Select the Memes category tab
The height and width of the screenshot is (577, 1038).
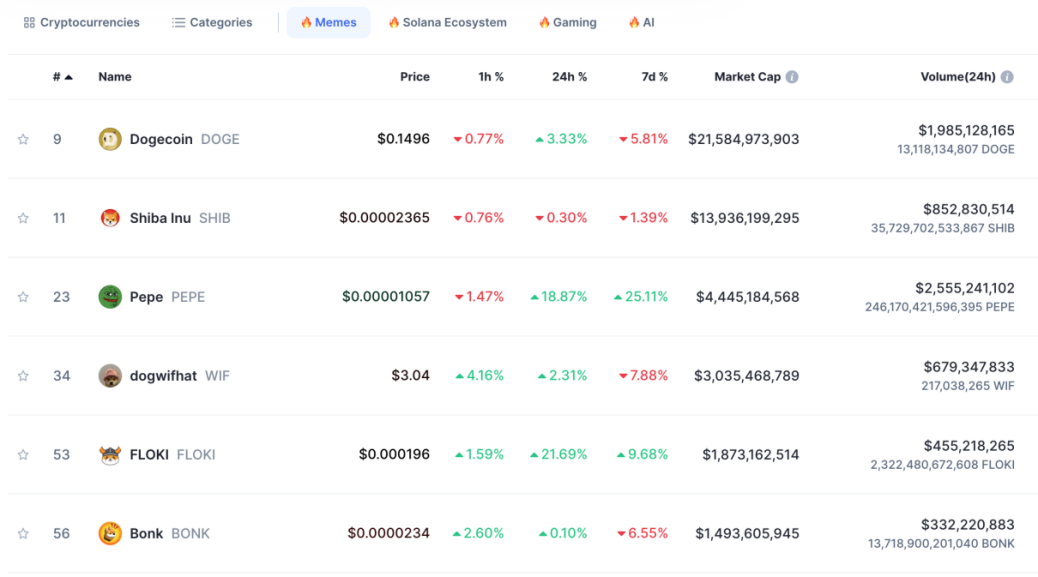click(328, 22)
